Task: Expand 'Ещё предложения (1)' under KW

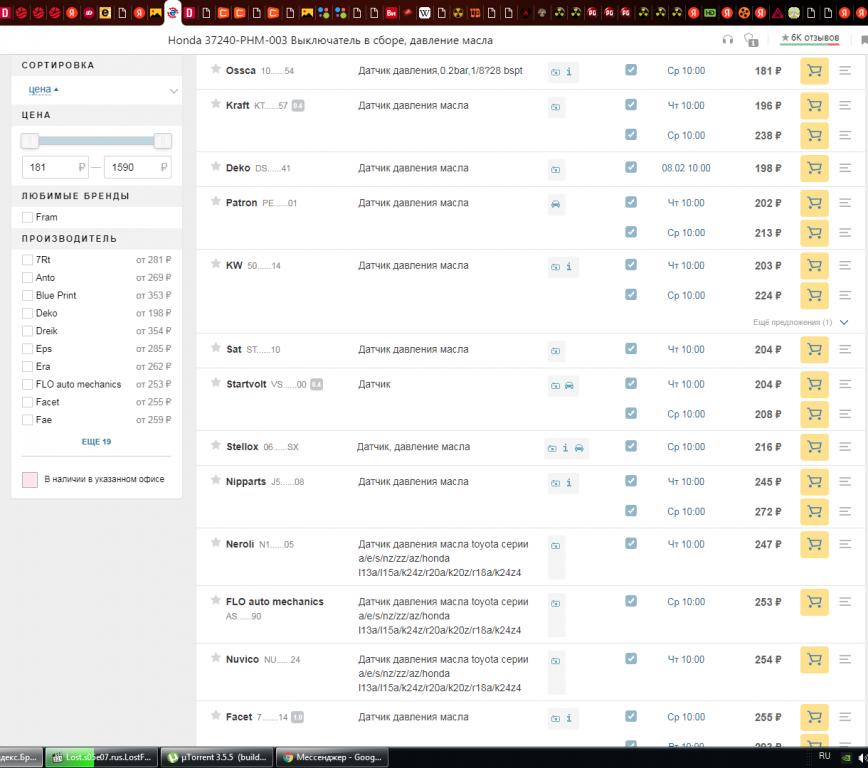Action: (x=800, y=322)
